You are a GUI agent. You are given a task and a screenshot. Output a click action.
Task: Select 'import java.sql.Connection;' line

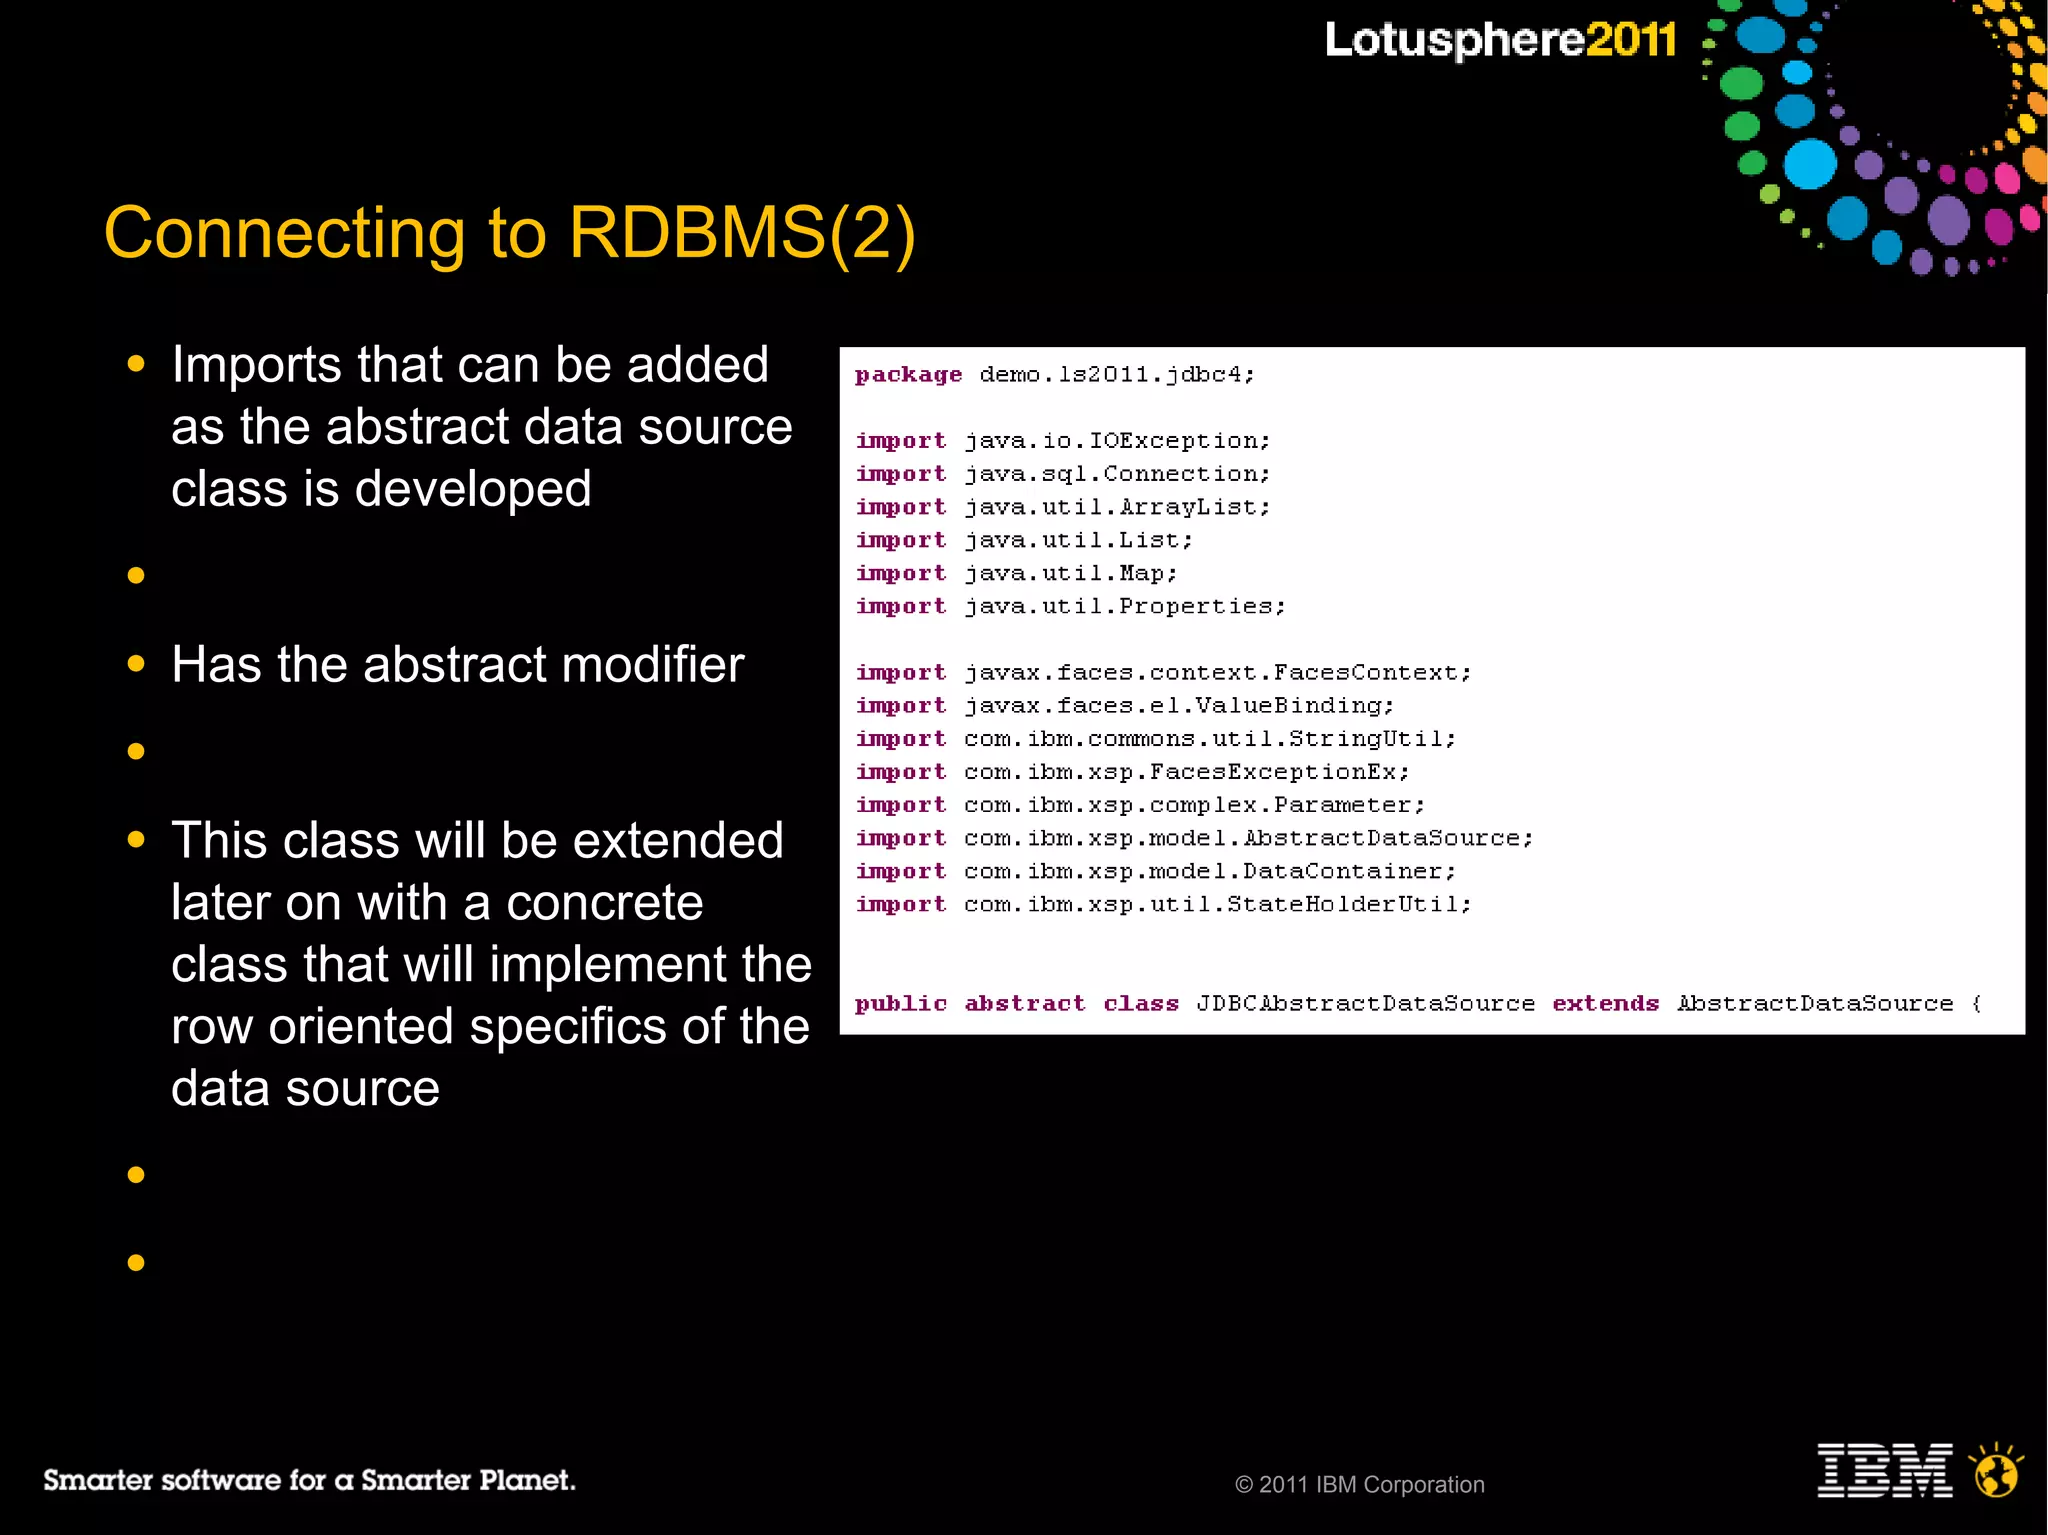(1063, 474)
